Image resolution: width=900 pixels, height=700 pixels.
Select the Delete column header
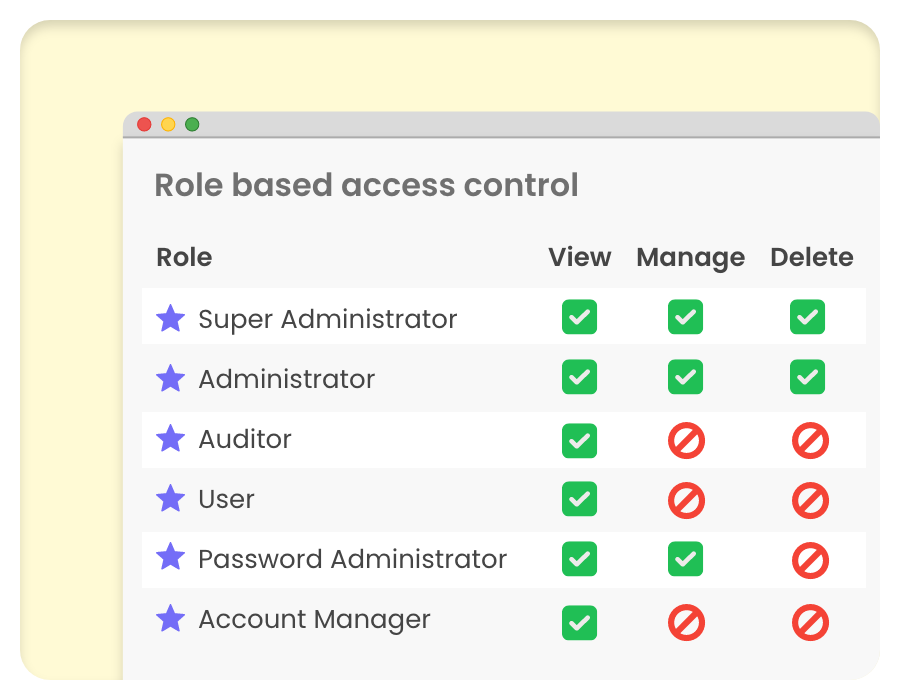tap(811, 257)
